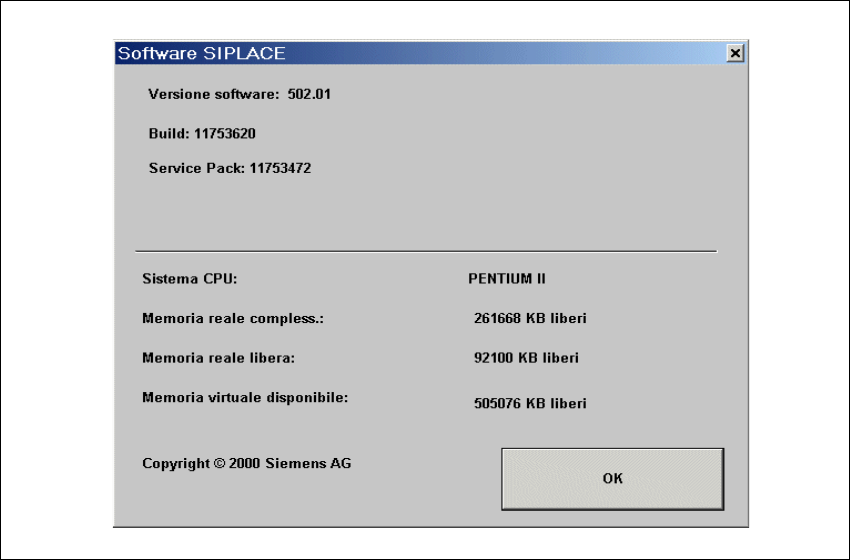Click the 261668 KB liberi value
Screen dimensions: 850x560
530,318
